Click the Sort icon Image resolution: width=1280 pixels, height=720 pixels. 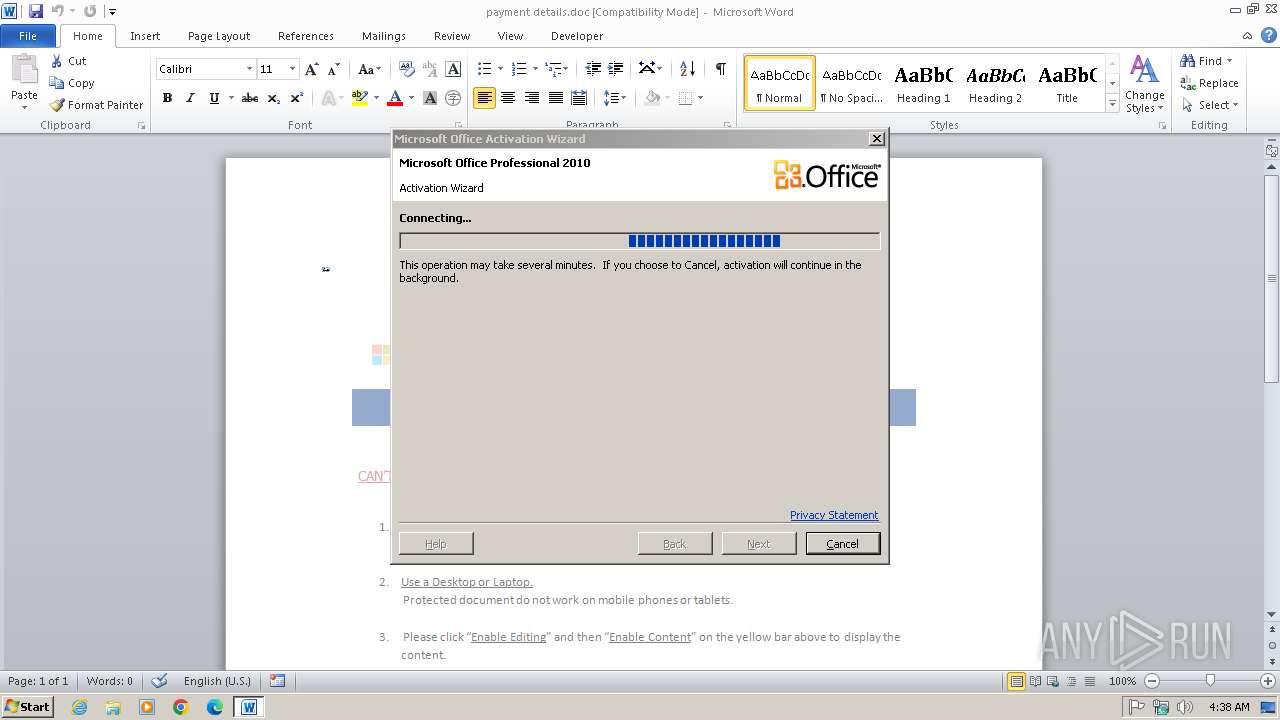pos(687,69)
